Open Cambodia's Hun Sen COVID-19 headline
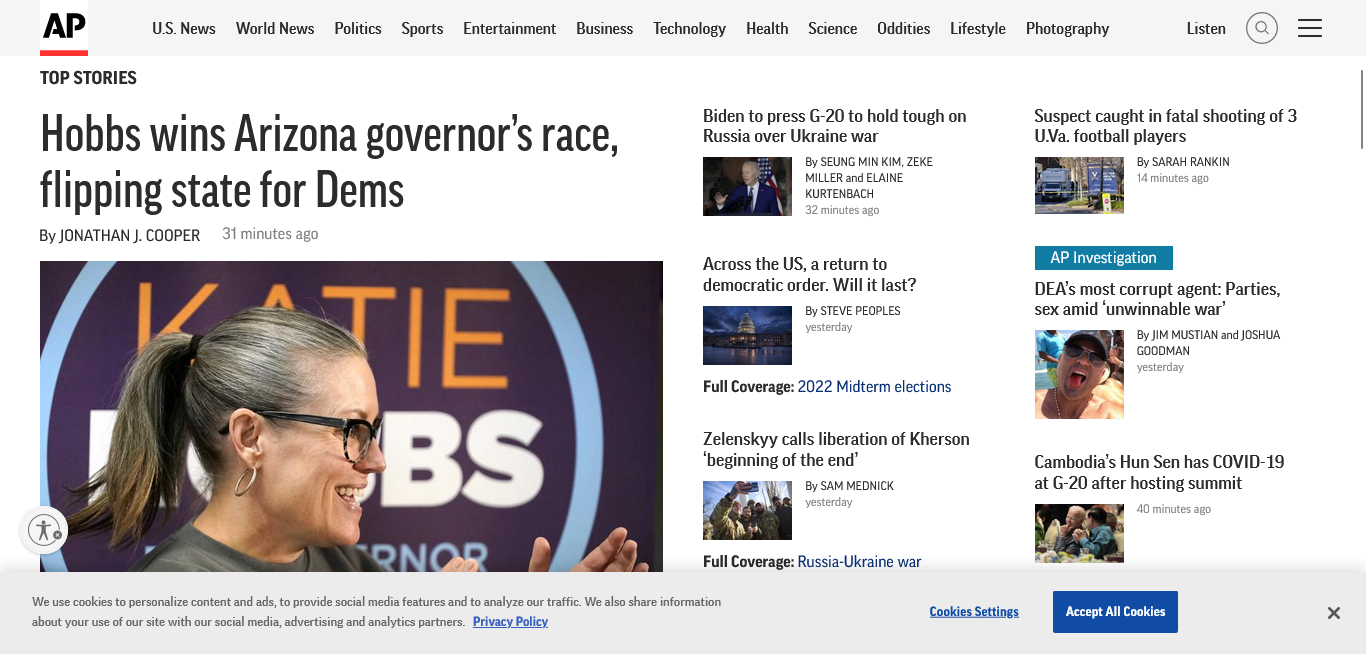 point(1159,472)
